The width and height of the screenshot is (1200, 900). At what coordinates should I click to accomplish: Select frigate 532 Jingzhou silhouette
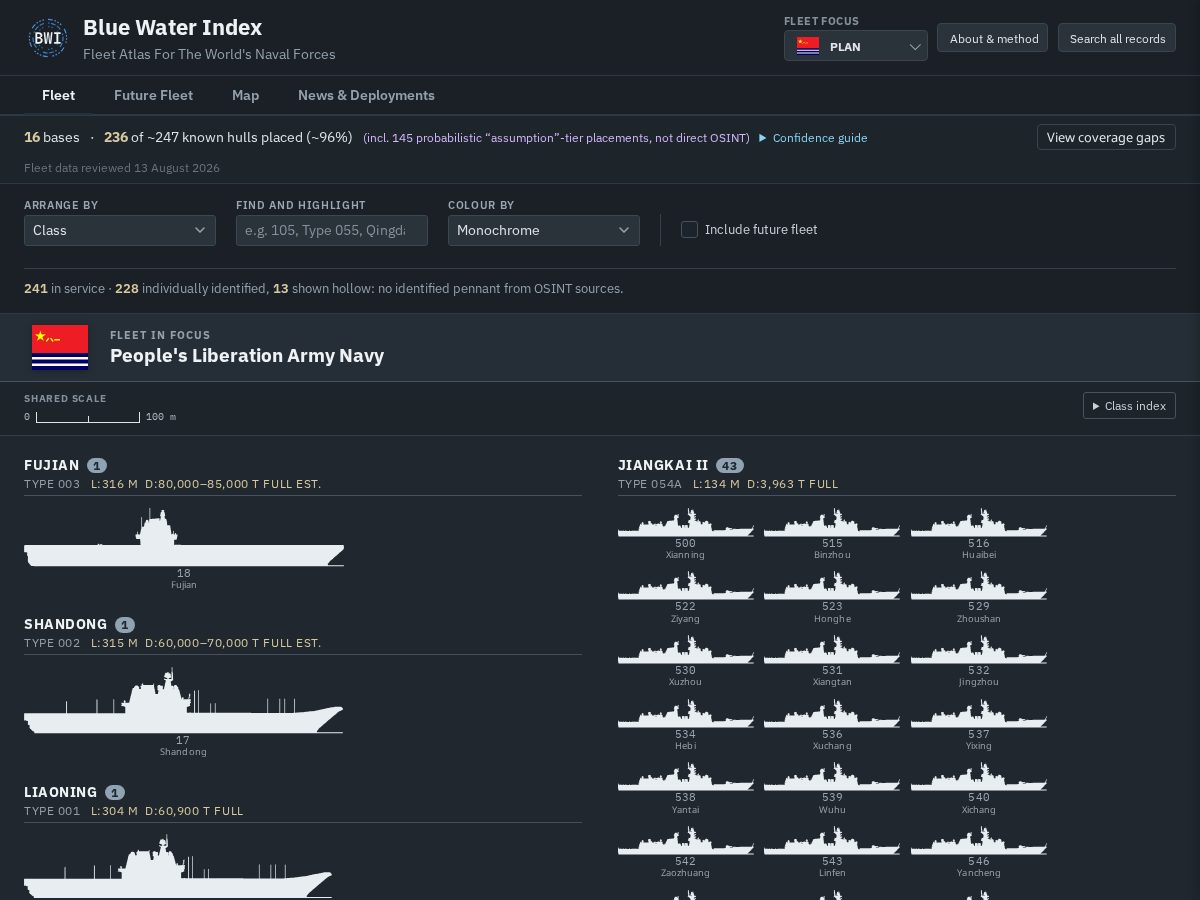pyautogui.click(x=979, y=651)
